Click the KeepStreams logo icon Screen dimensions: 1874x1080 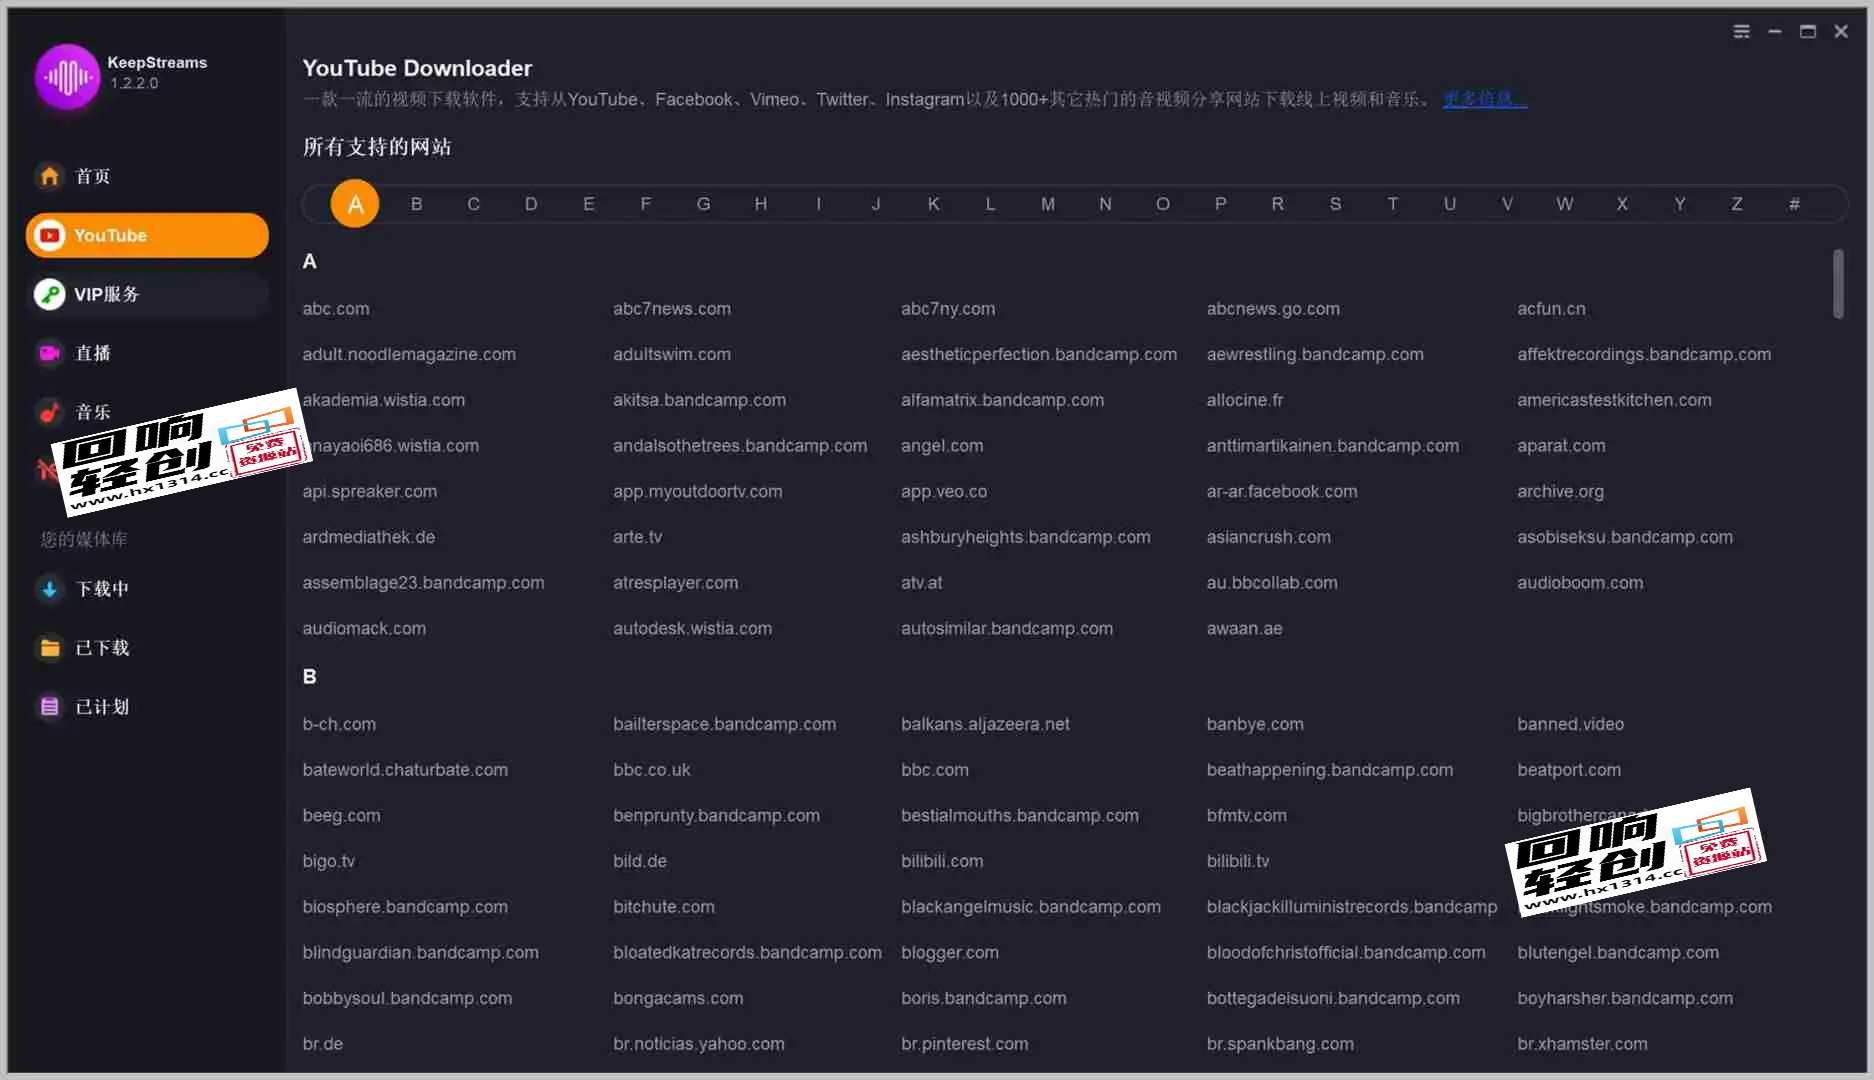tap(67, 76)
